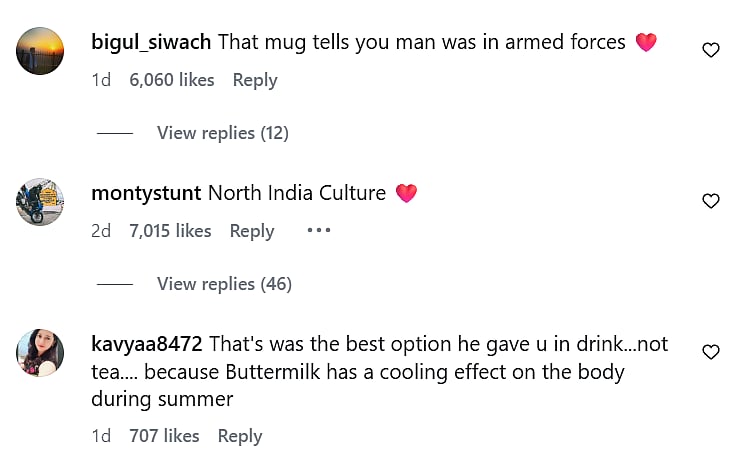
Task: Reply to kavyaa8472's Buttermilk comment
Action: [240, 436]
